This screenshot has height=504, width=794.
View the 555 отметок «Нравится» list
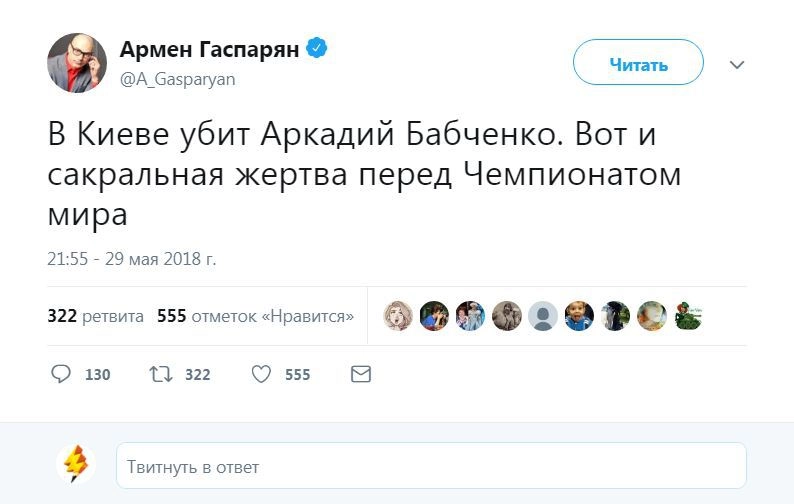coord(255,316)
